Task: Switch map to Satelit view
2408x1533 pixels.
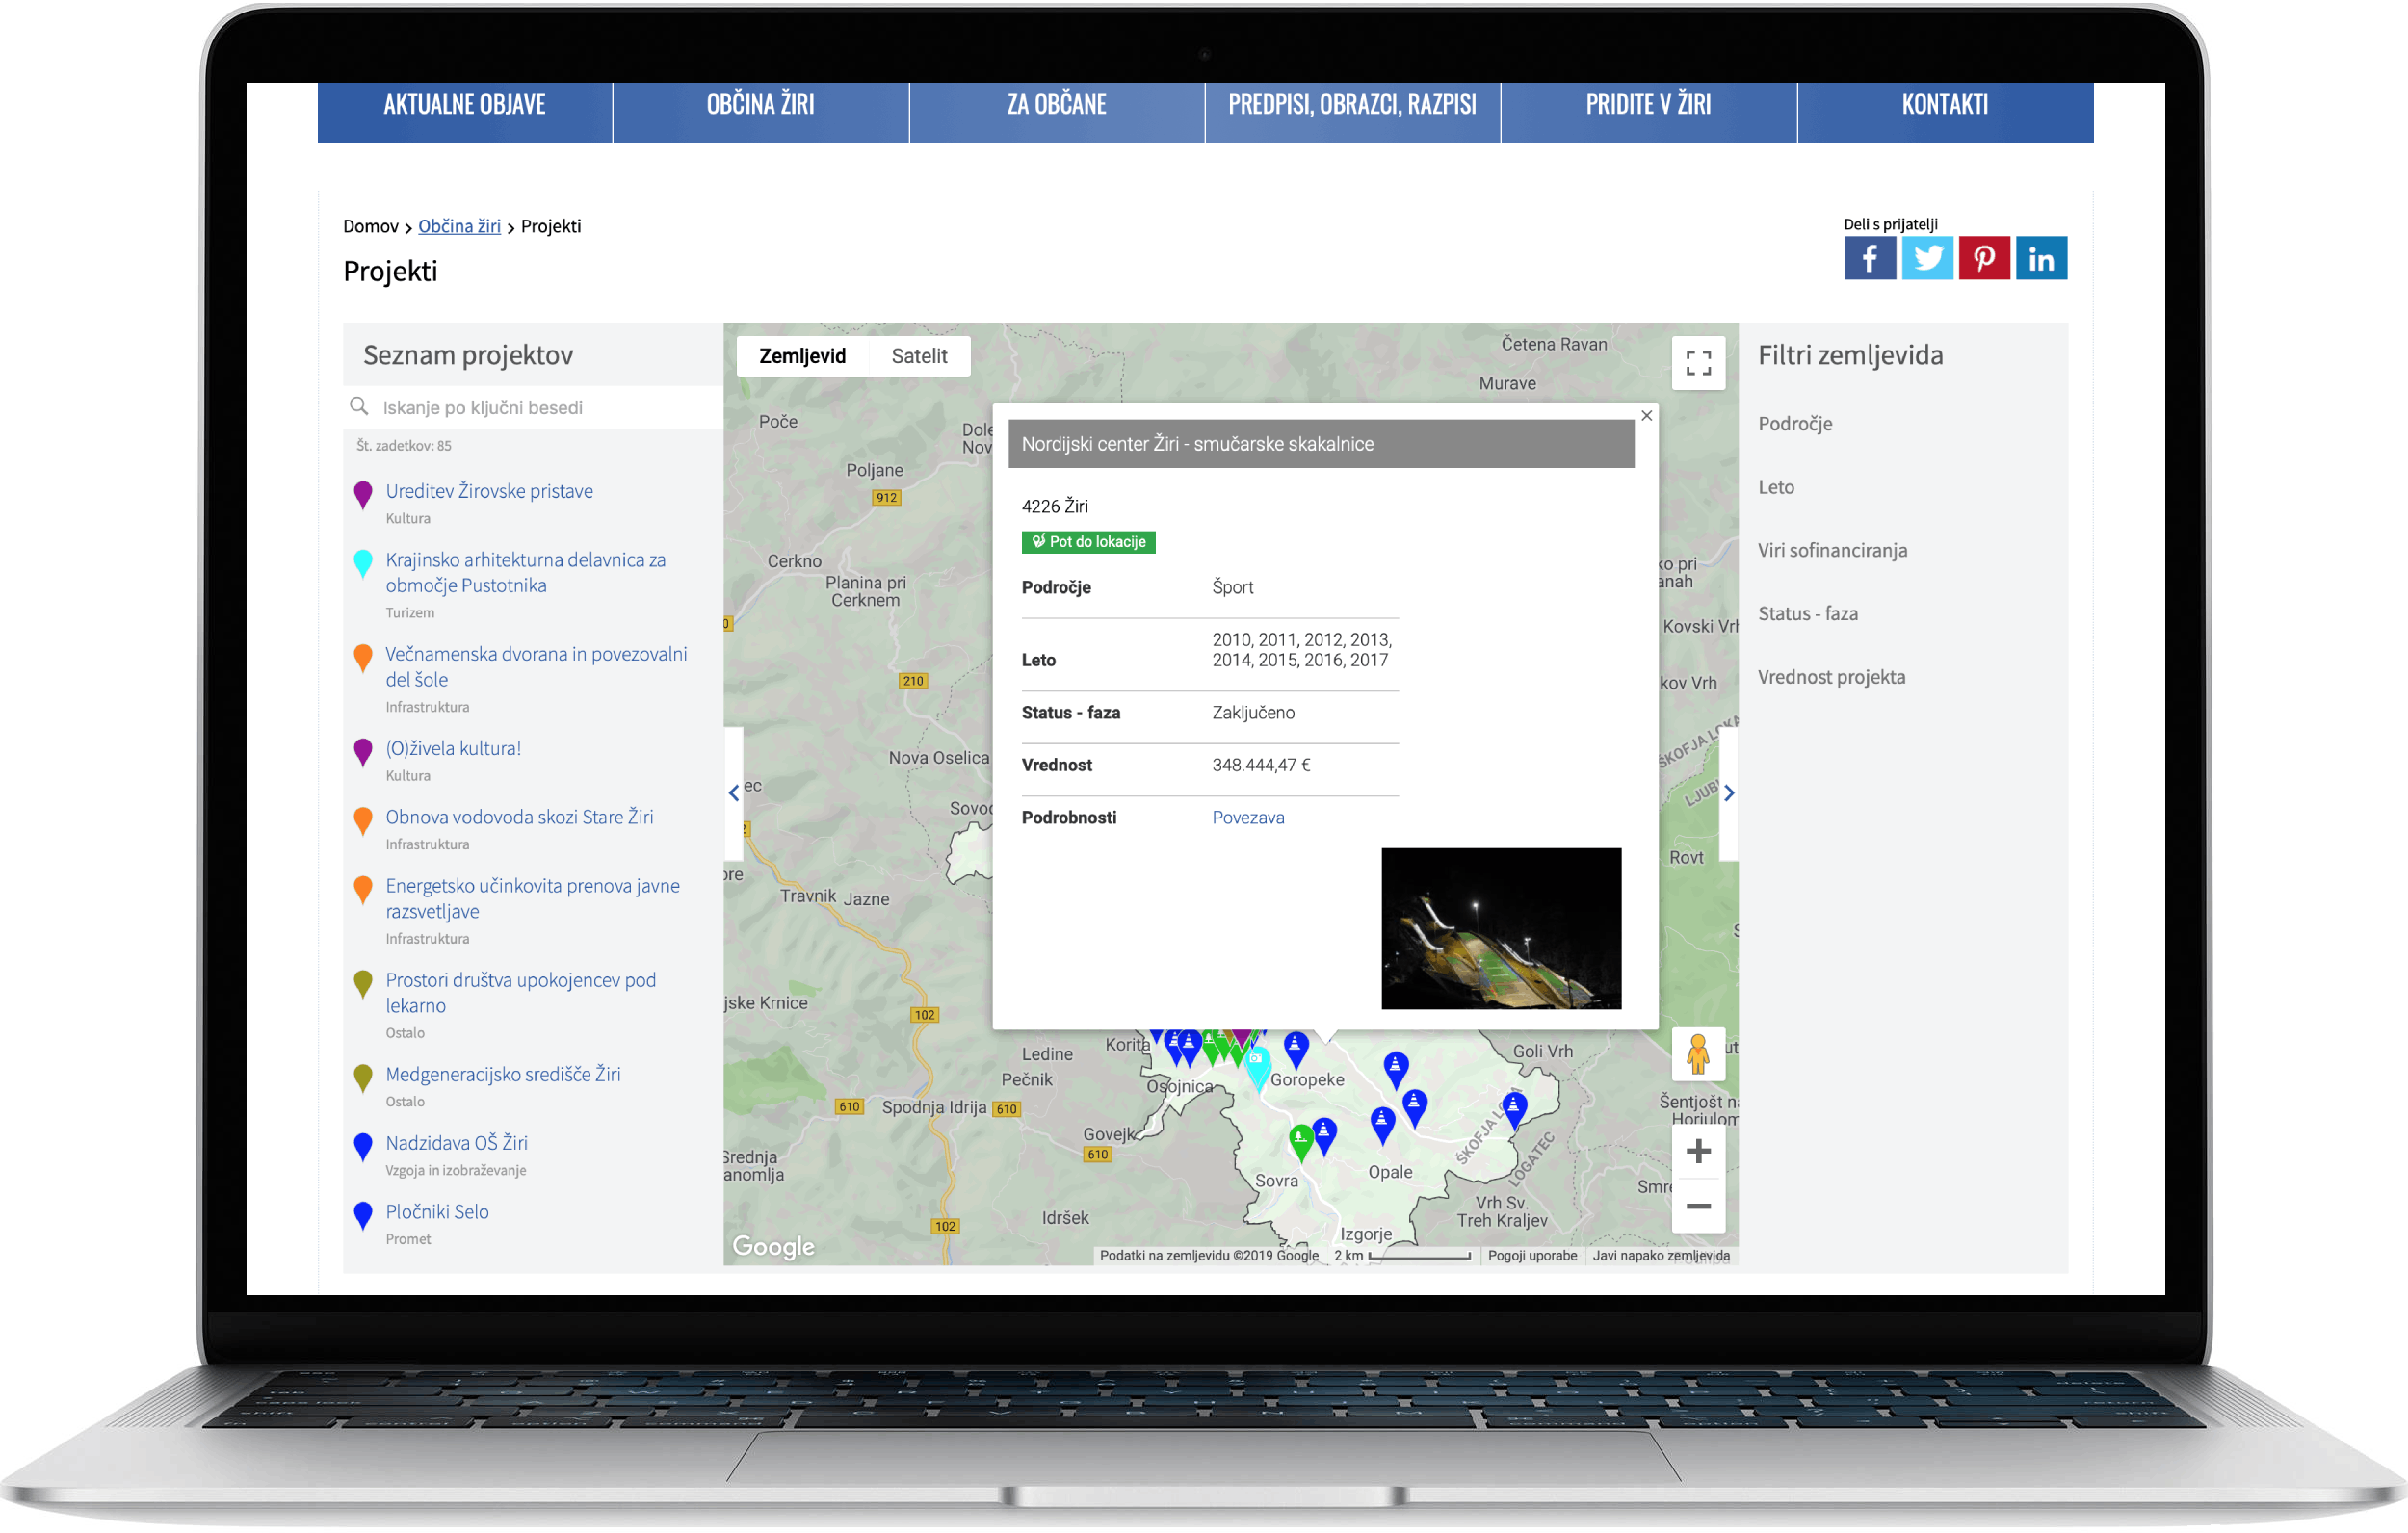Action: click(918, 356)
